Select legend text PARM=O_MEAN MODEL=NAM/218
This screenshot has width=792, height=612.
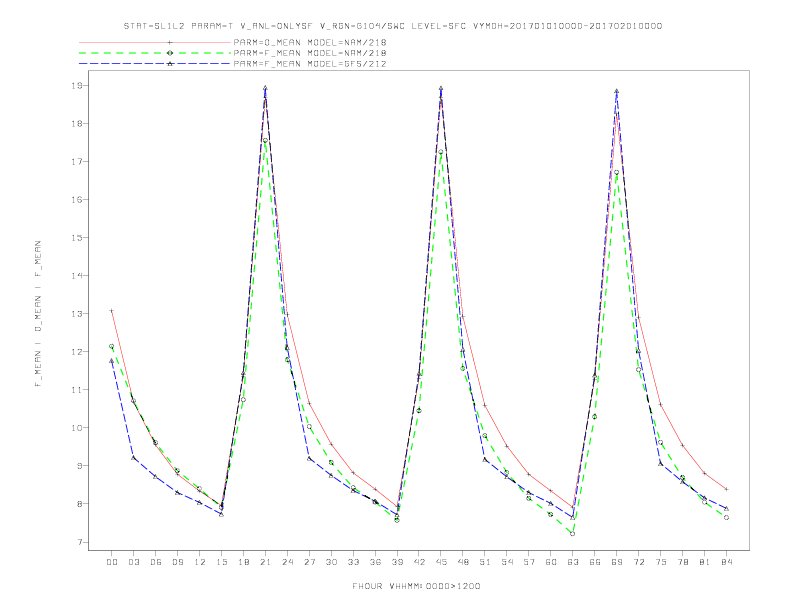pyautogui.click(x=310, y=42)
